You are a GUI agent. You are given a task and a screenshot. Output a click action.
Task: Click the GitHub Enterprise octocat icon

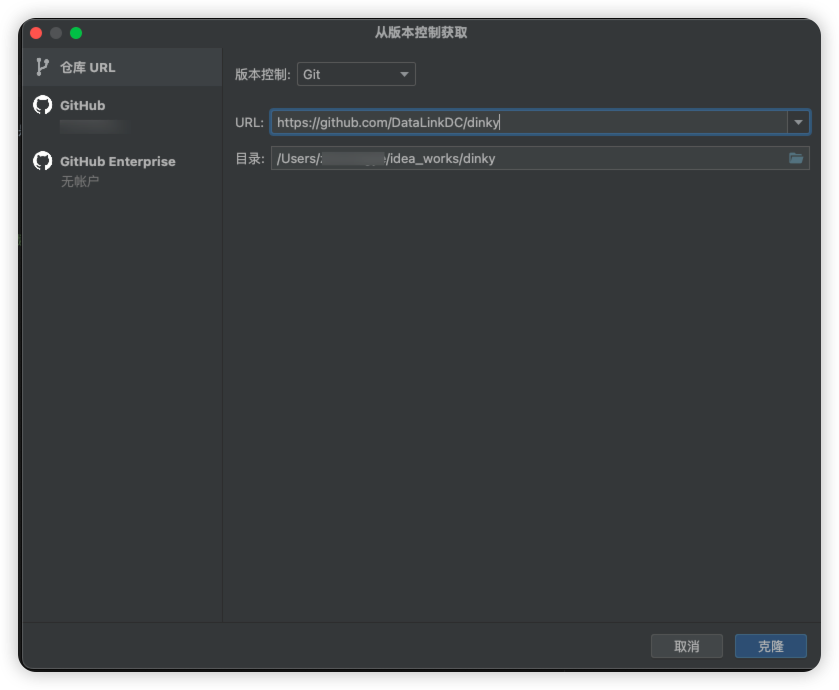tap(42, 160)
